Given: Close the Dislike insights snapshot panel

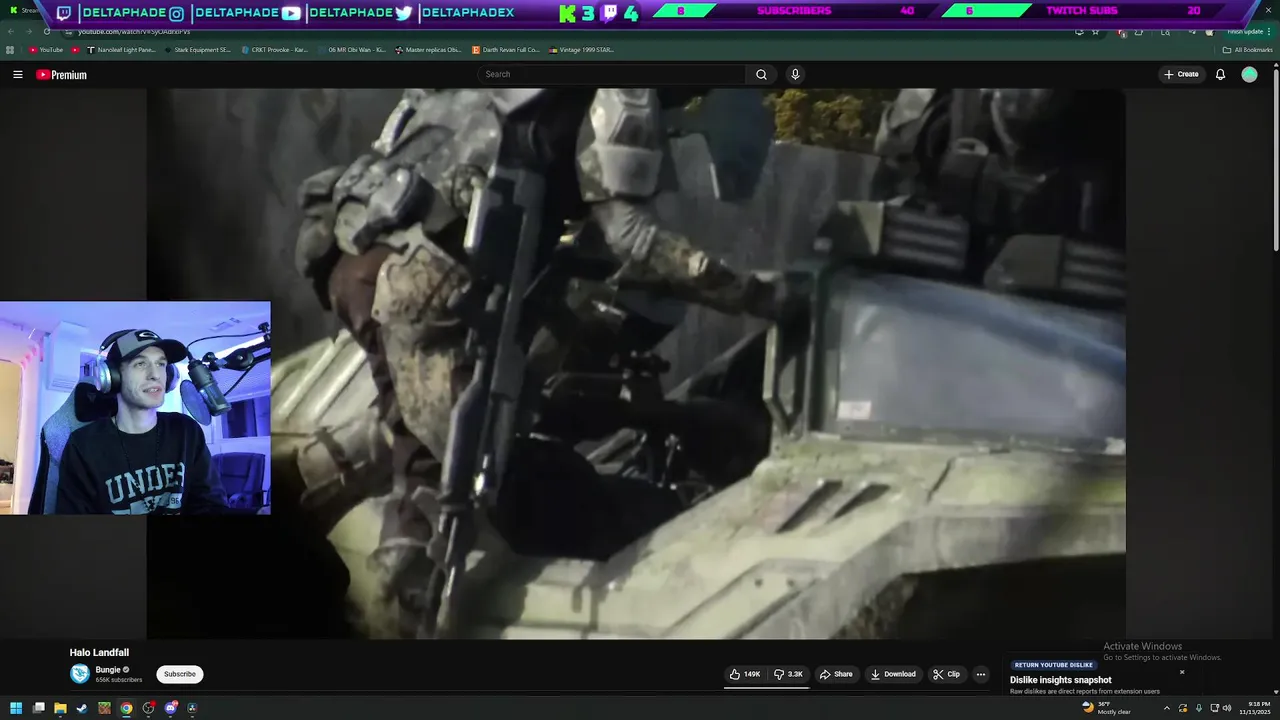Looking at the screenshot, I should click(1182, 672).
